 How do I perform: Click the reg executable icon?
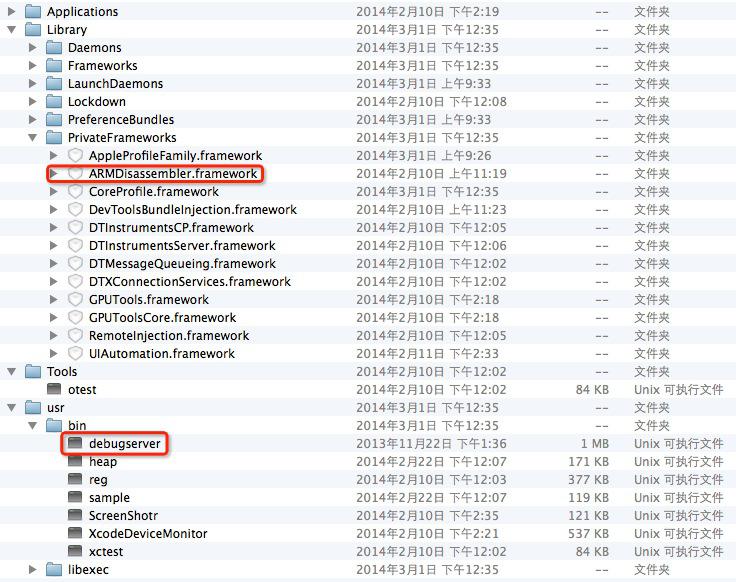click(x=75, y=479)
